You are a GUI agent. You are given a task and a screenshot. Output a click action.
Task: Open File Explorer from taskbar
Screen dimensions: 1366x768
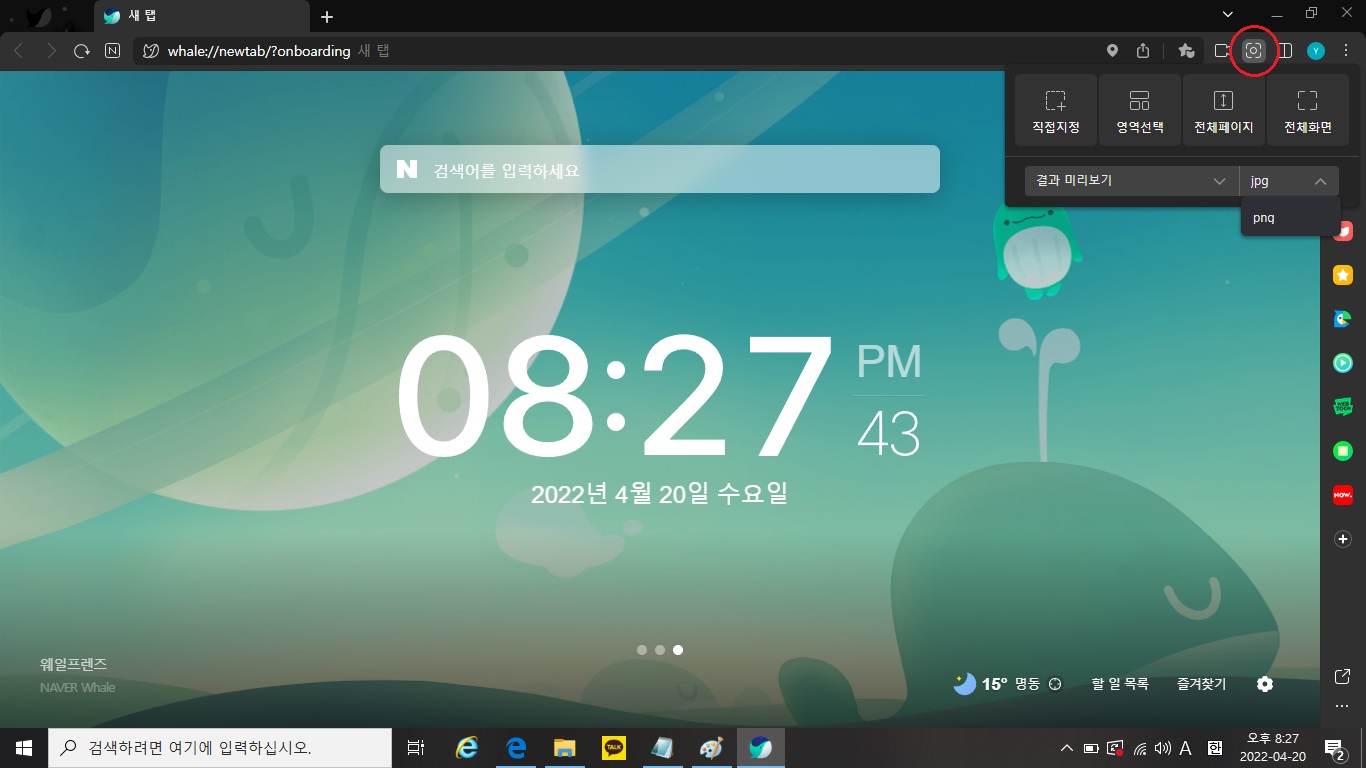565,748
